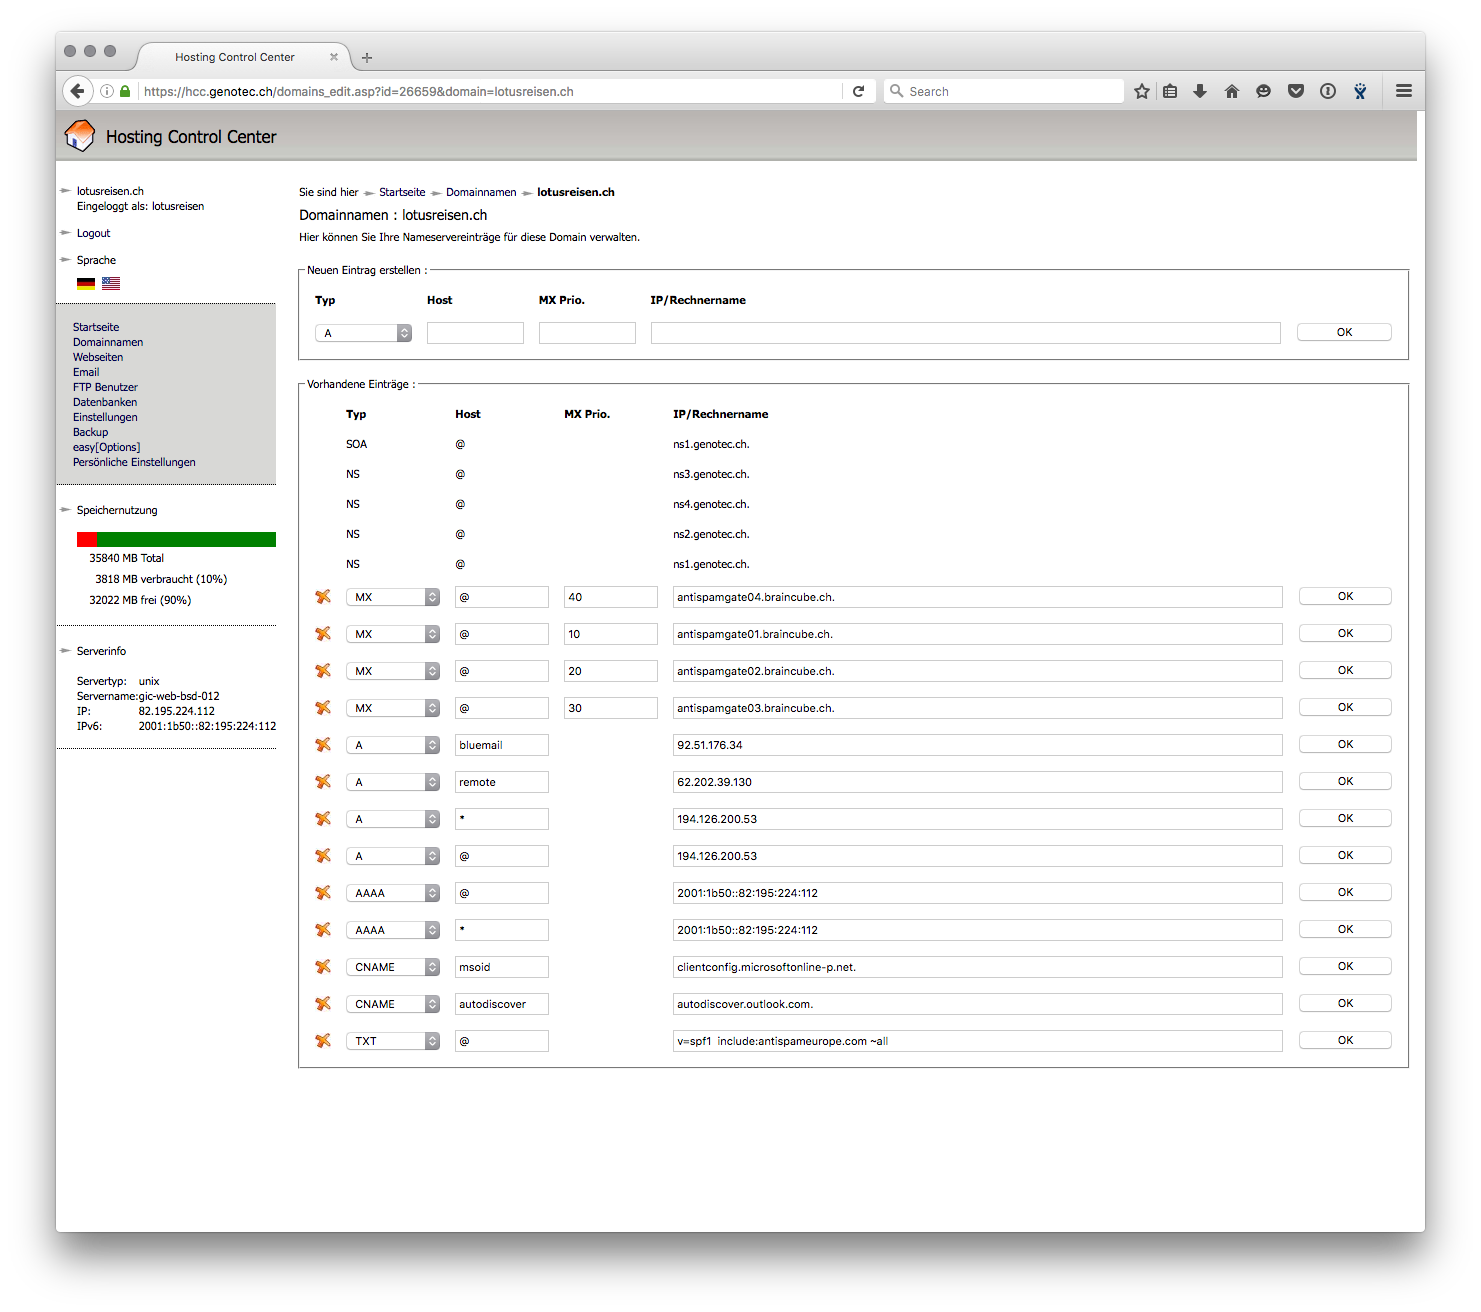Select the Hosting Control Center tab
Screen dimensions: 1481x1312
[x=235, y=57]
